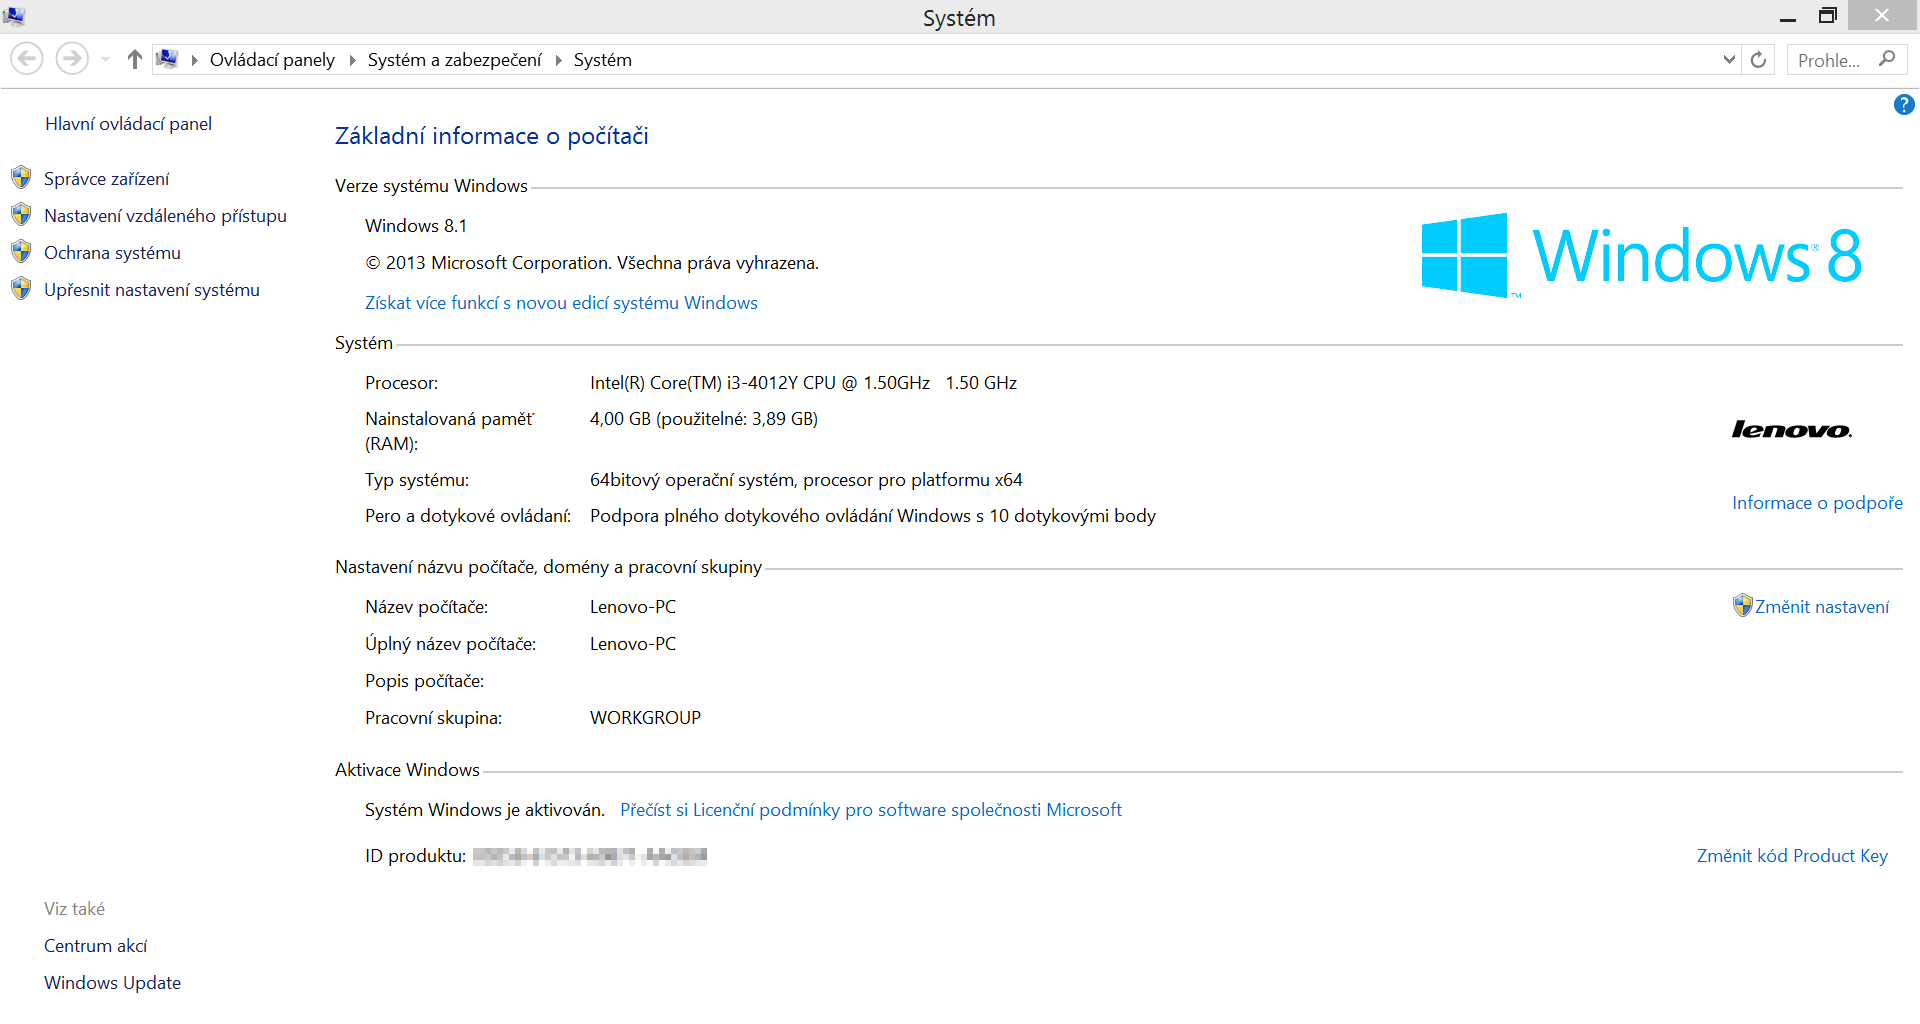
Task: Click the shield icon beside Správce zařízení
Action: click(x=21, y=178)
